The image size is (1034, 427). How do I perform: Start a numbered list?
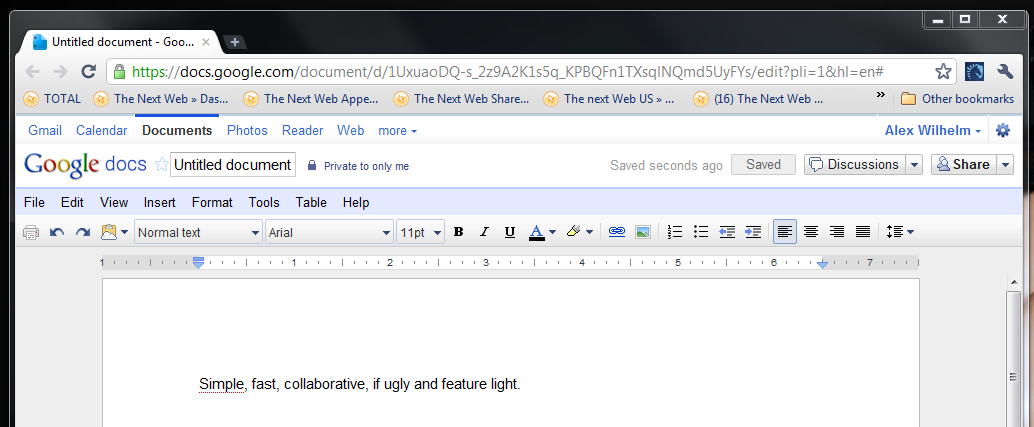point(675,232)
